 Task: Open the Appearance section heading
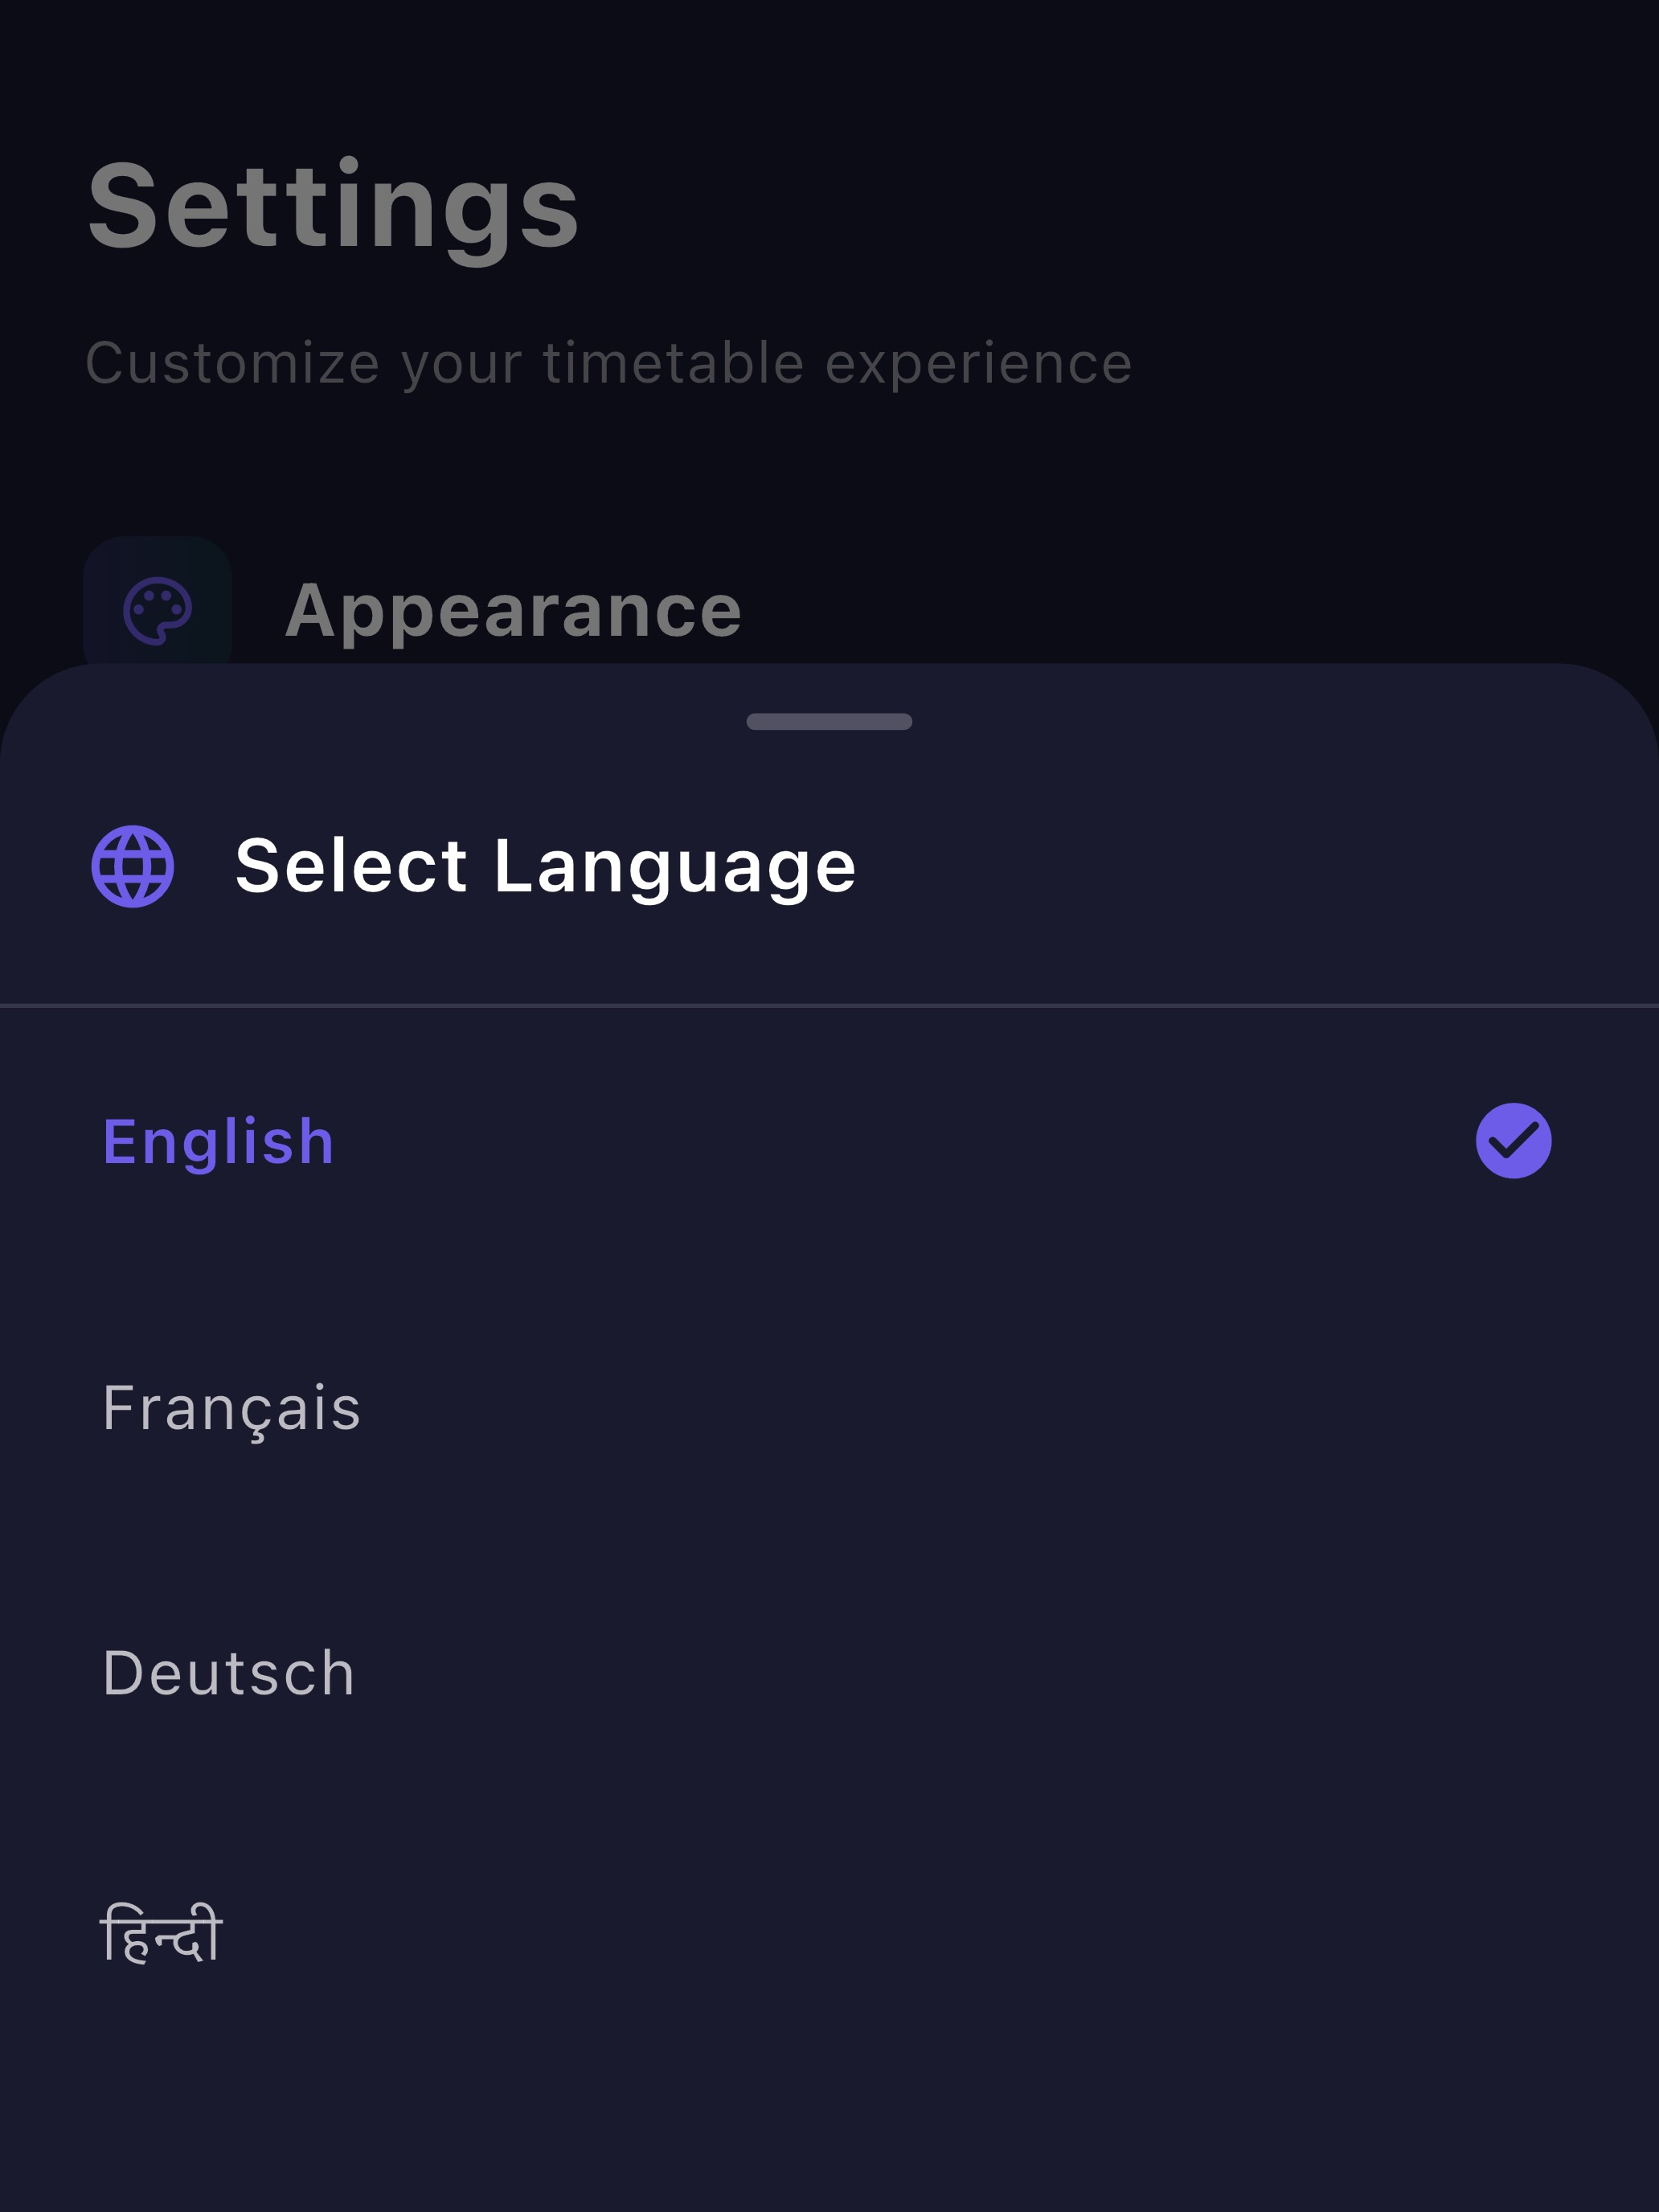[x=513, y=610]
